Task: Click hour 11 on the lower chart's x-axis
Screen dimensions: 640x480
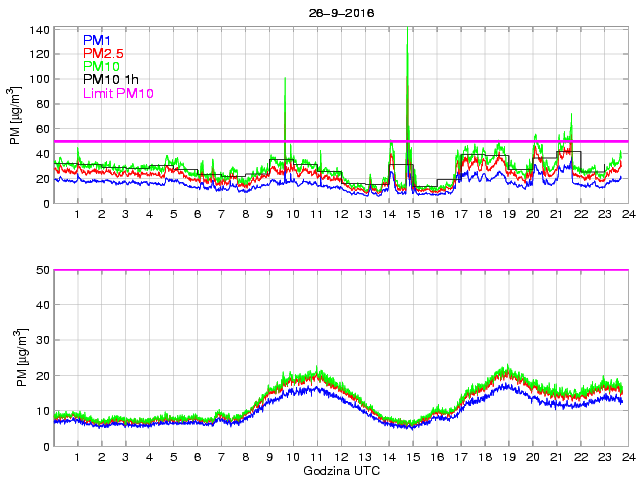Action: [317, 457]
